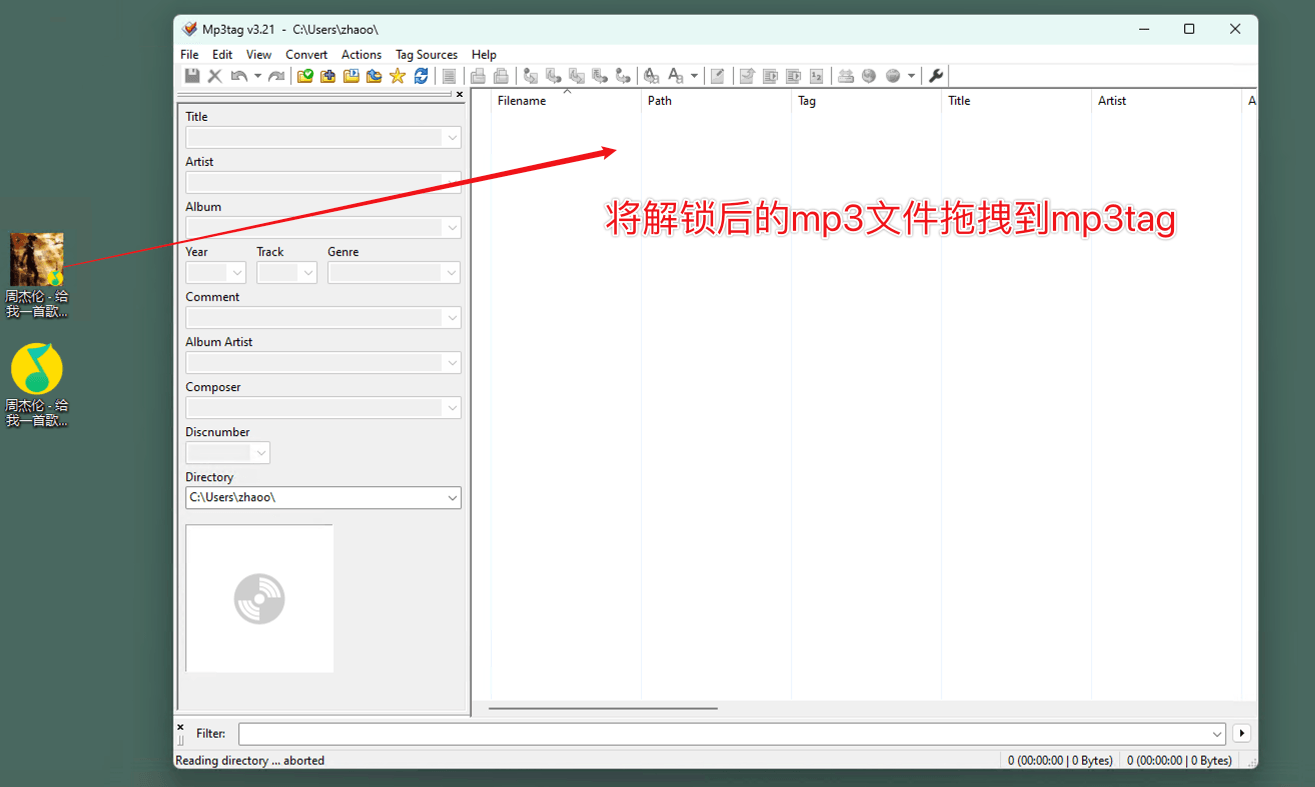Image resolution: width=1315 pixels, height=787 pixels.
Task: Sort by the Artist column header
Action: [1166, 101]
